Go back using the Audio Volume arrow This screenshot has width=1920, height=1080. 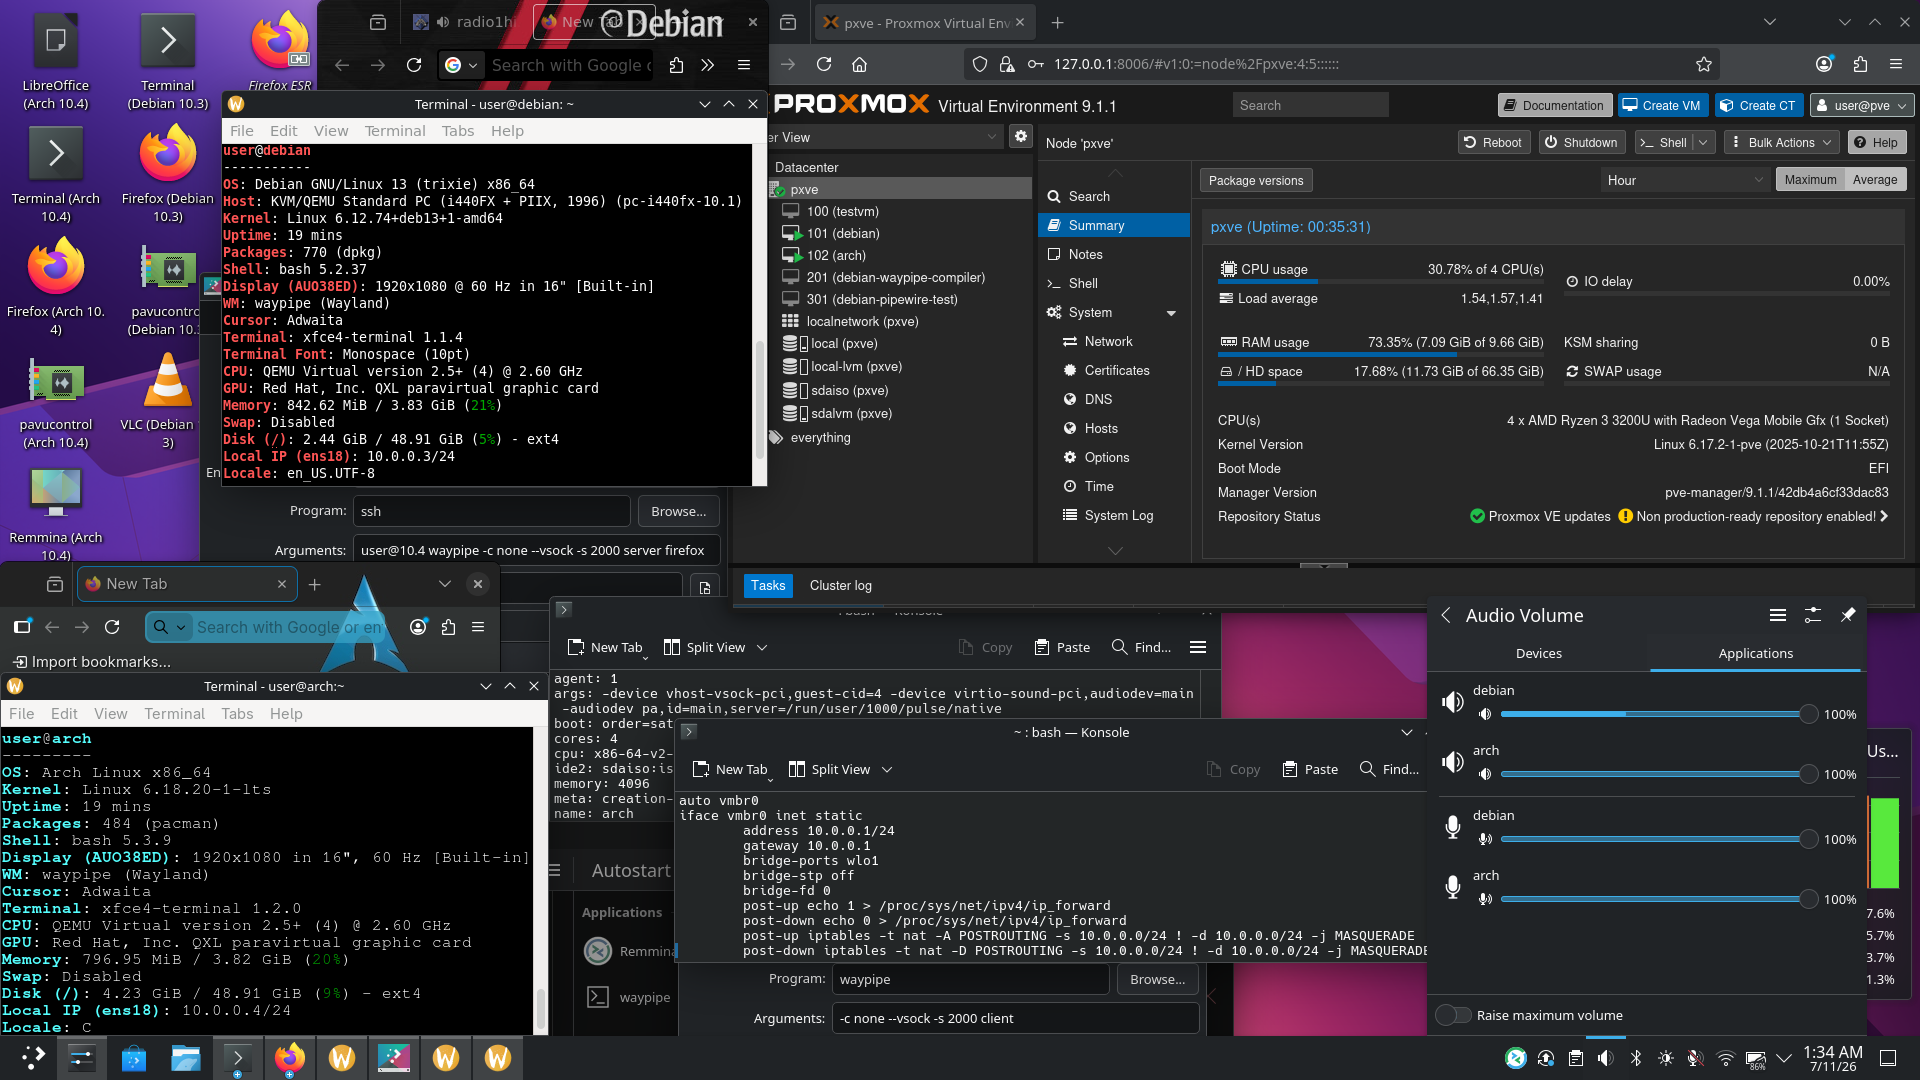click(x=1446, y=615)
